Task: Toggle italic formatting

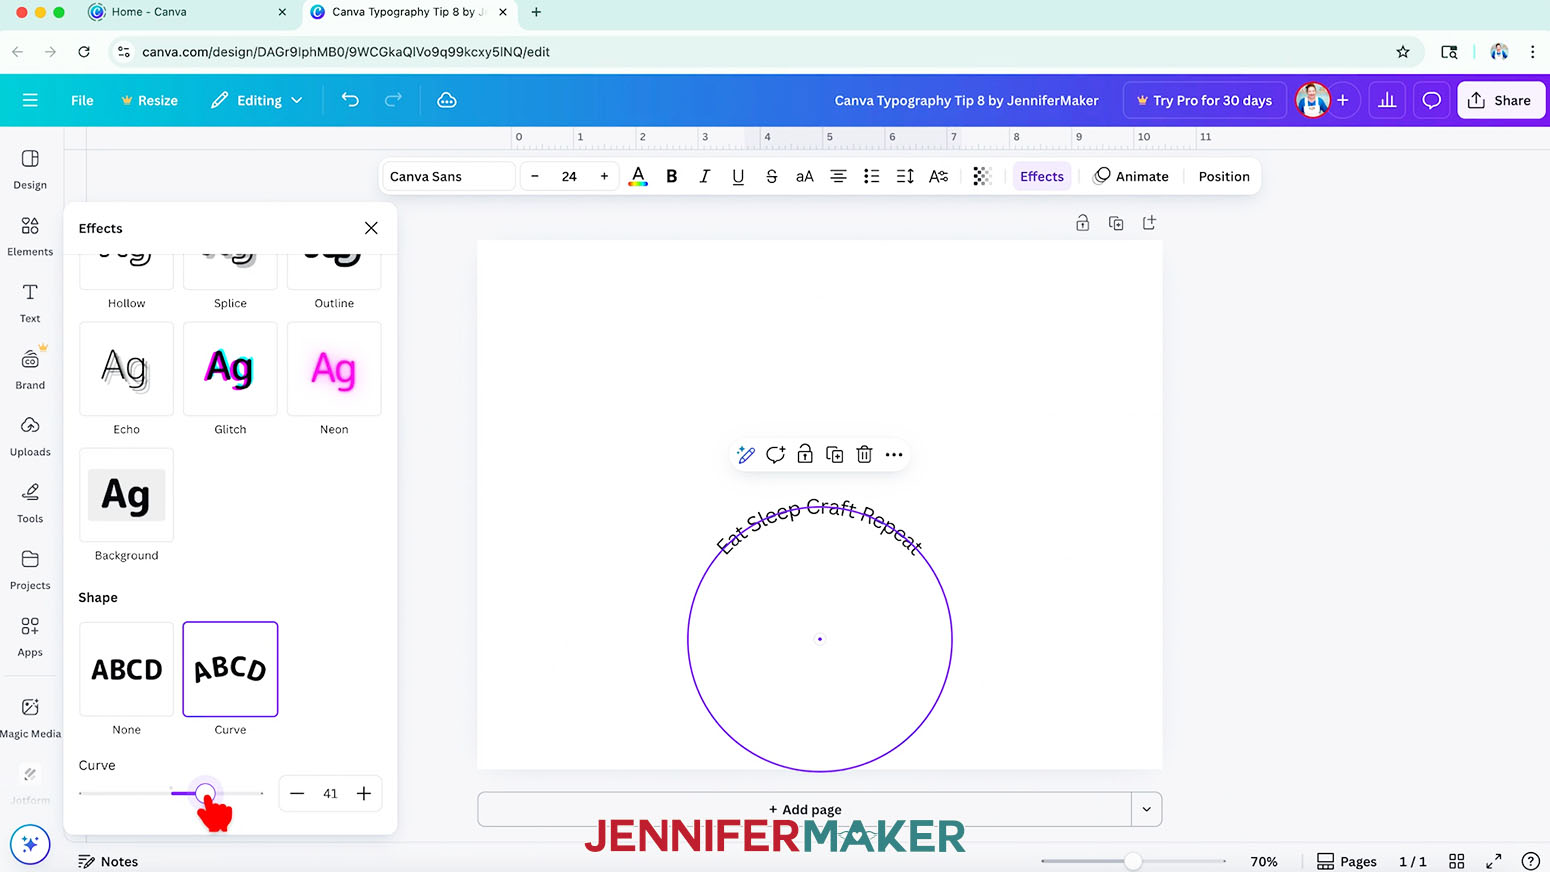Action: coord(705,176)
